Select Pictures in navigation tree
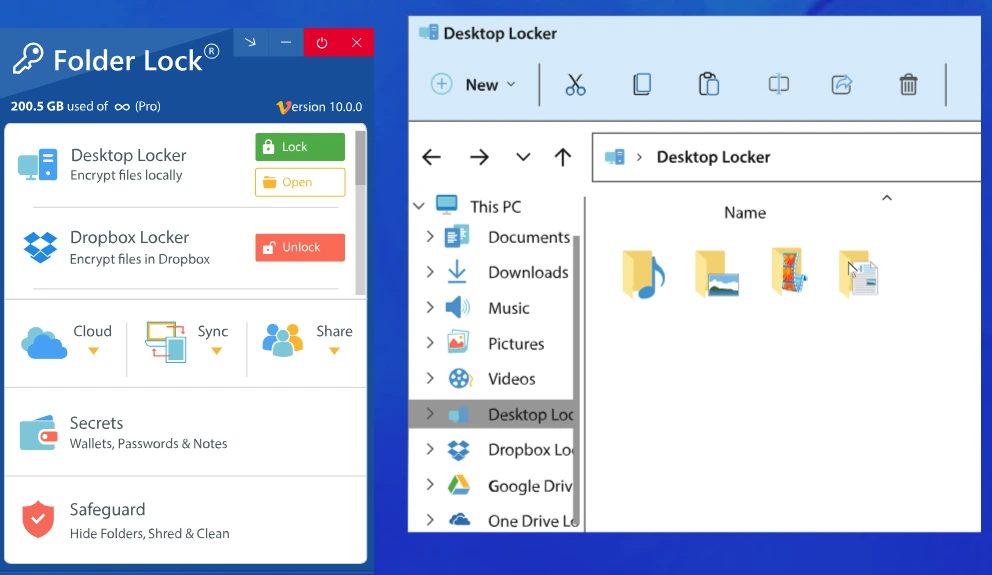 tap(516, 343)
